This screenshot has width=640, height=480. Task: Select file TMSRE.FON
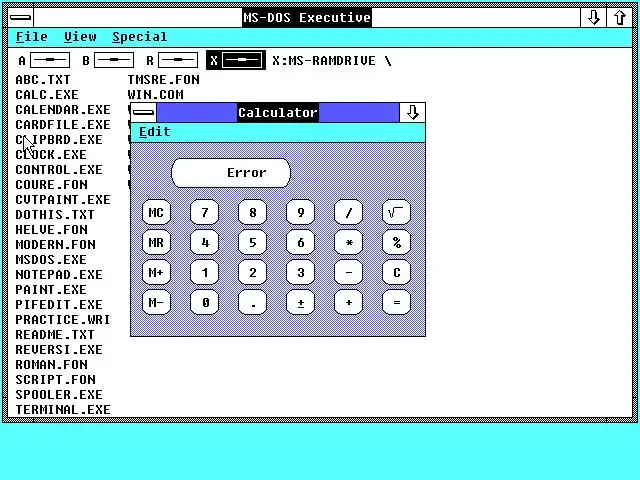click(164, 80)
